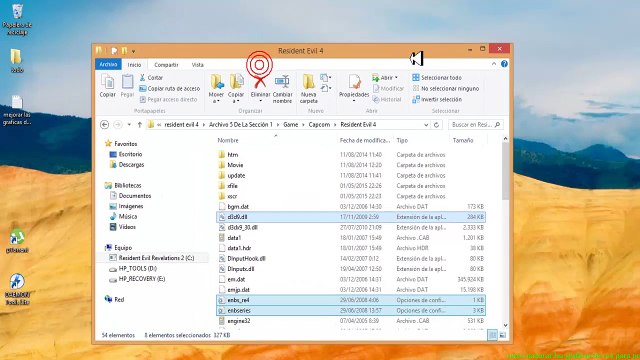Viewport: 640px width, 360px height.
Task: Switch to the Inicio ribbon tab
Action: coord(134,65)
